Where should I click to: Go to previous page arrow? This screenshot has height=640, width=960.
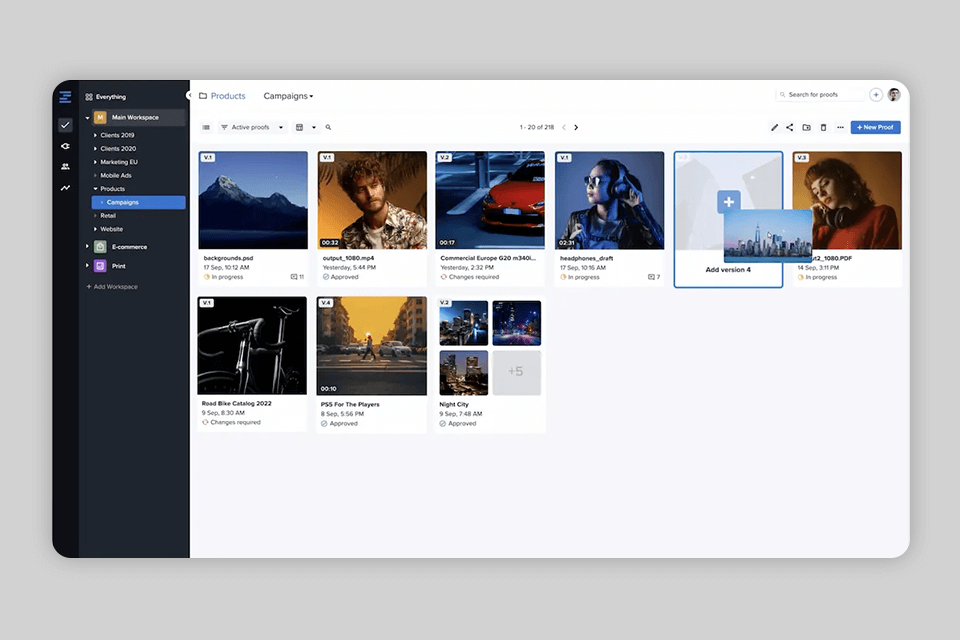564,127
